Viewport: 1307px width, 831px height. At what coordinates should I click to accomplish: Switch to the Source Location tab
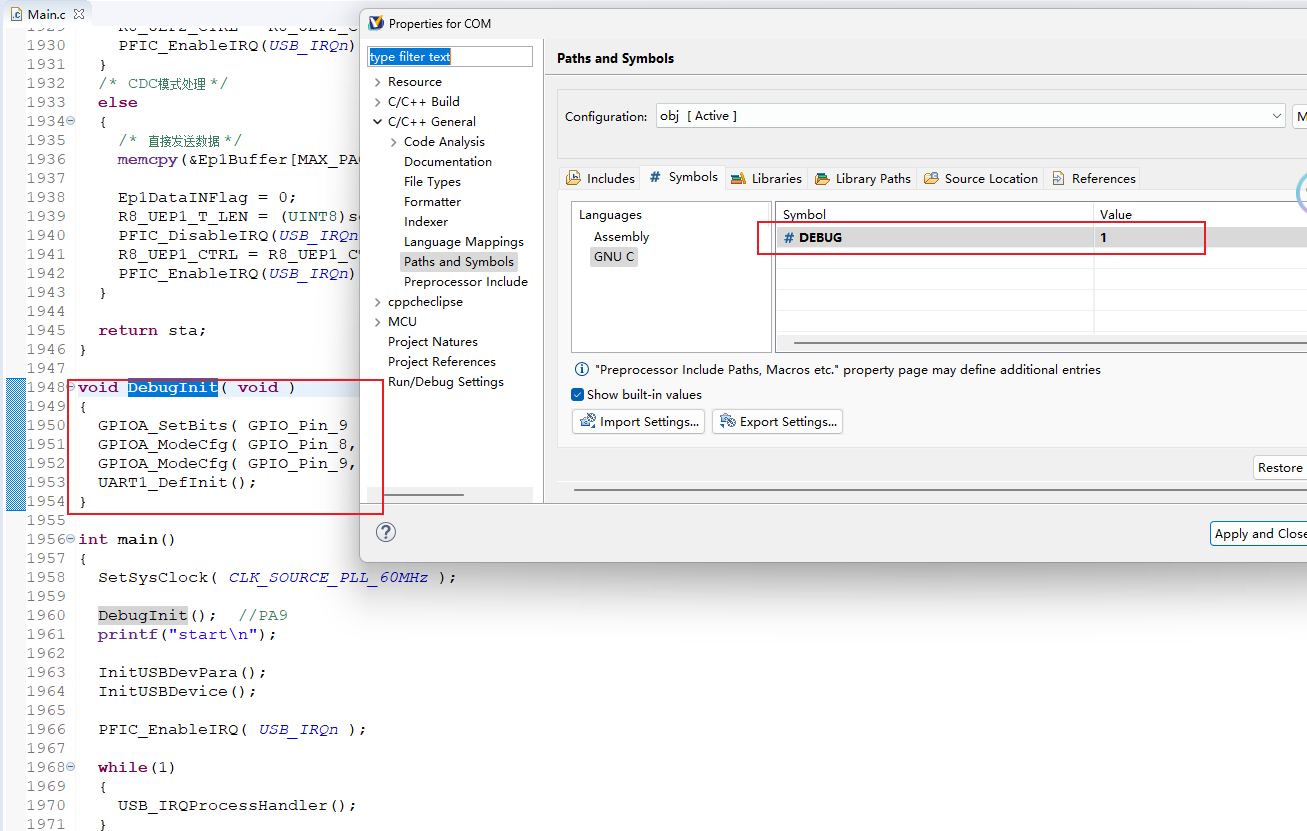[981, 178]
